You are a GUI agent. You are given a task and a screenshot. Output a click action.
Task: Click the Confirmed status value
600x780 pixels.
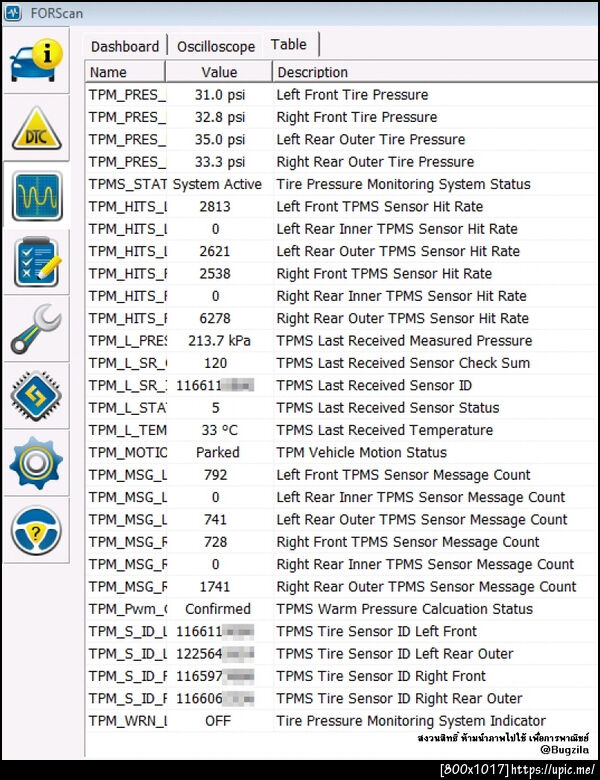[x=217, y=609]
